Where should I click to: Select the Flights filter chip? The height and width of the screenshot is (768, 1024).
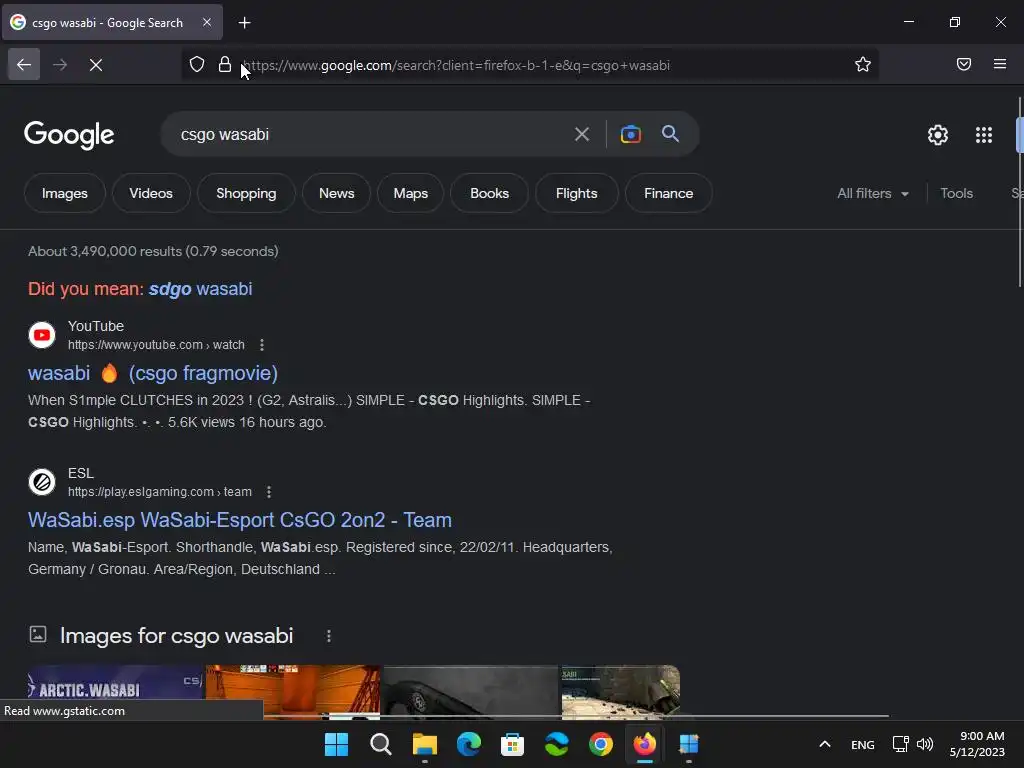[x=577, y=193]
